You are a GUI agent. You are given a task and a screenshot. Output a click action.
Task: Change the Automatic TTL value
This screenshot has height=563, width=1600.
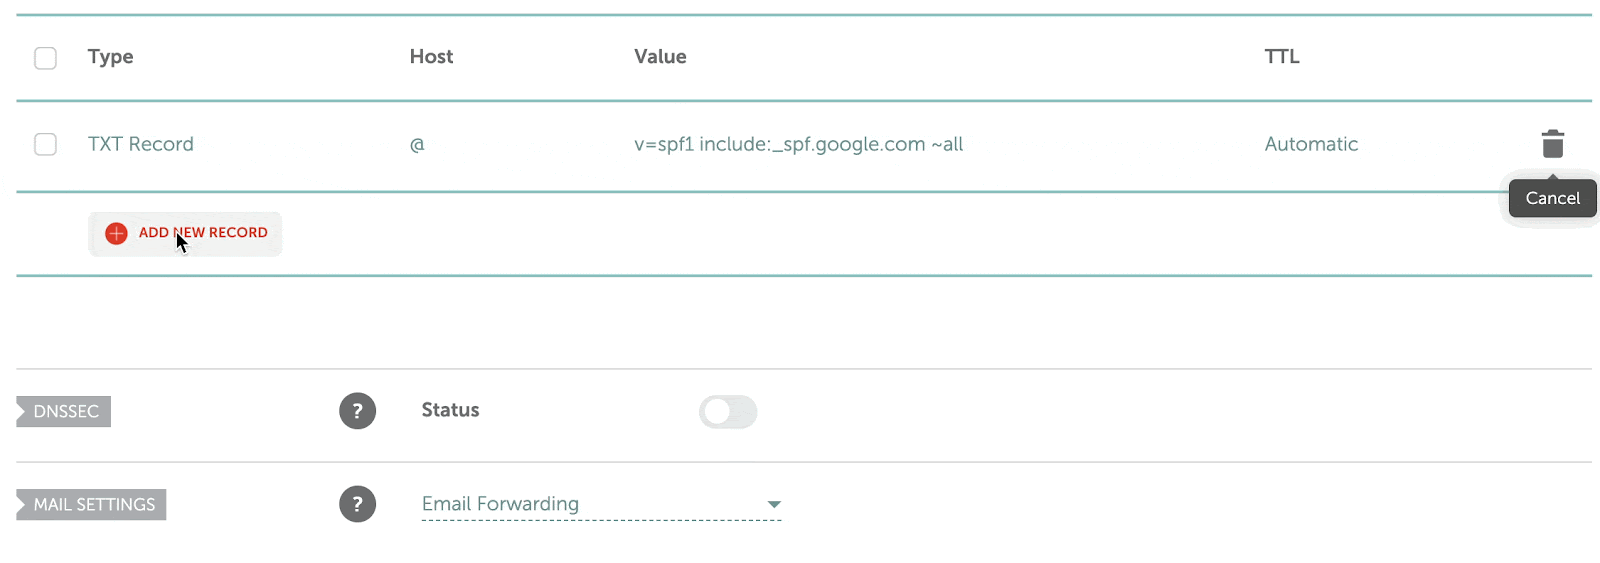pos(1310,144)
